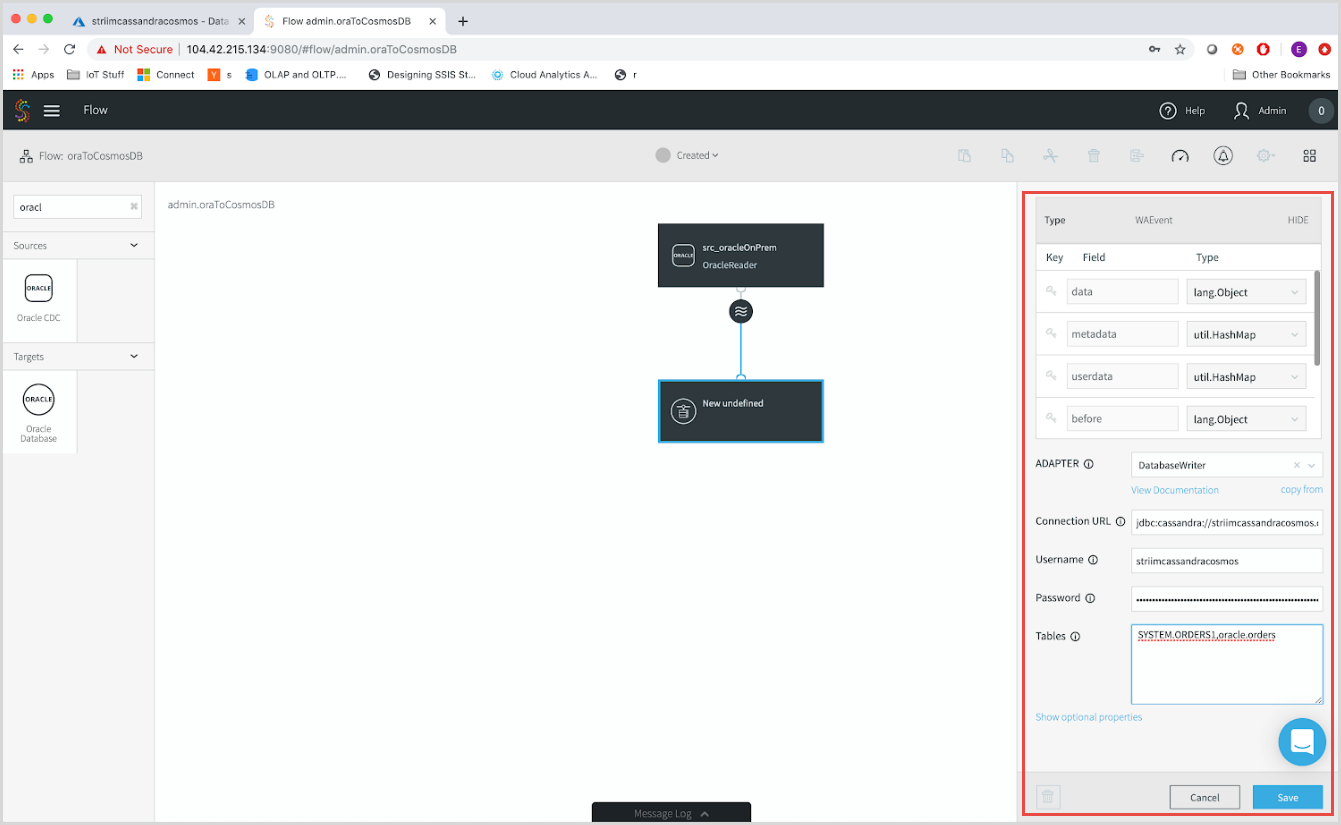1341x825 pixels.
Task: Toggle the key icon for the before field
Action: click(x=1053, y=418)
